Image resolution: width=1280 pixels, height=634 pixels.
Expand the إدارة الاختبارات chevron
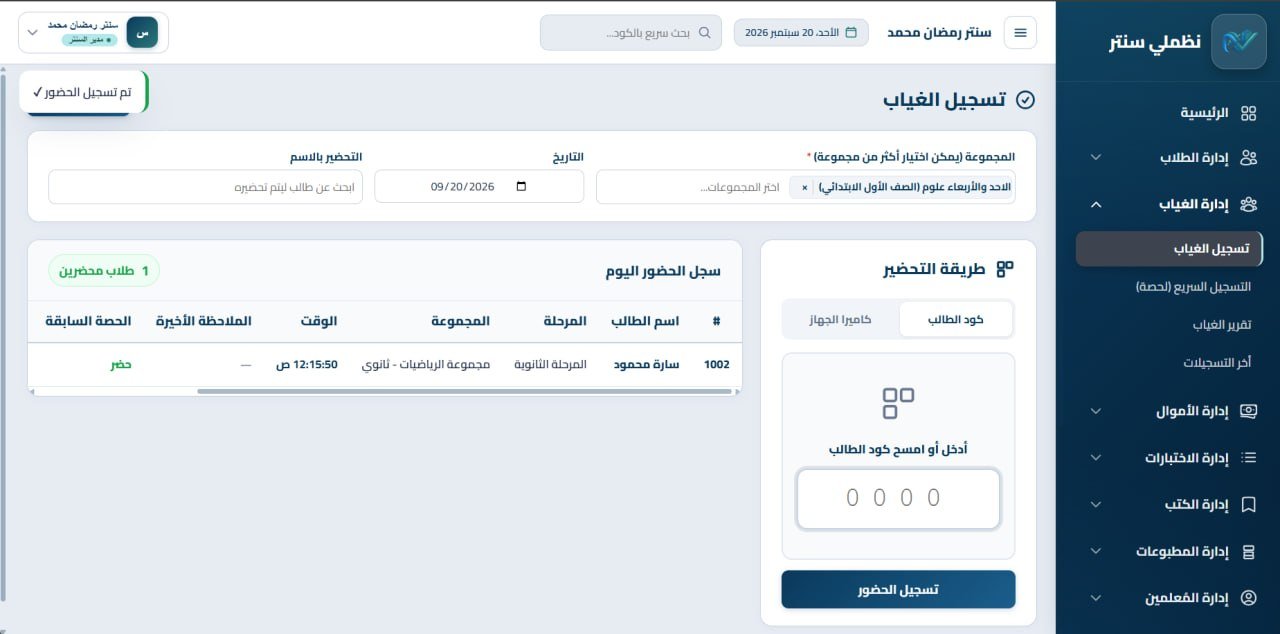point(1095,457)
